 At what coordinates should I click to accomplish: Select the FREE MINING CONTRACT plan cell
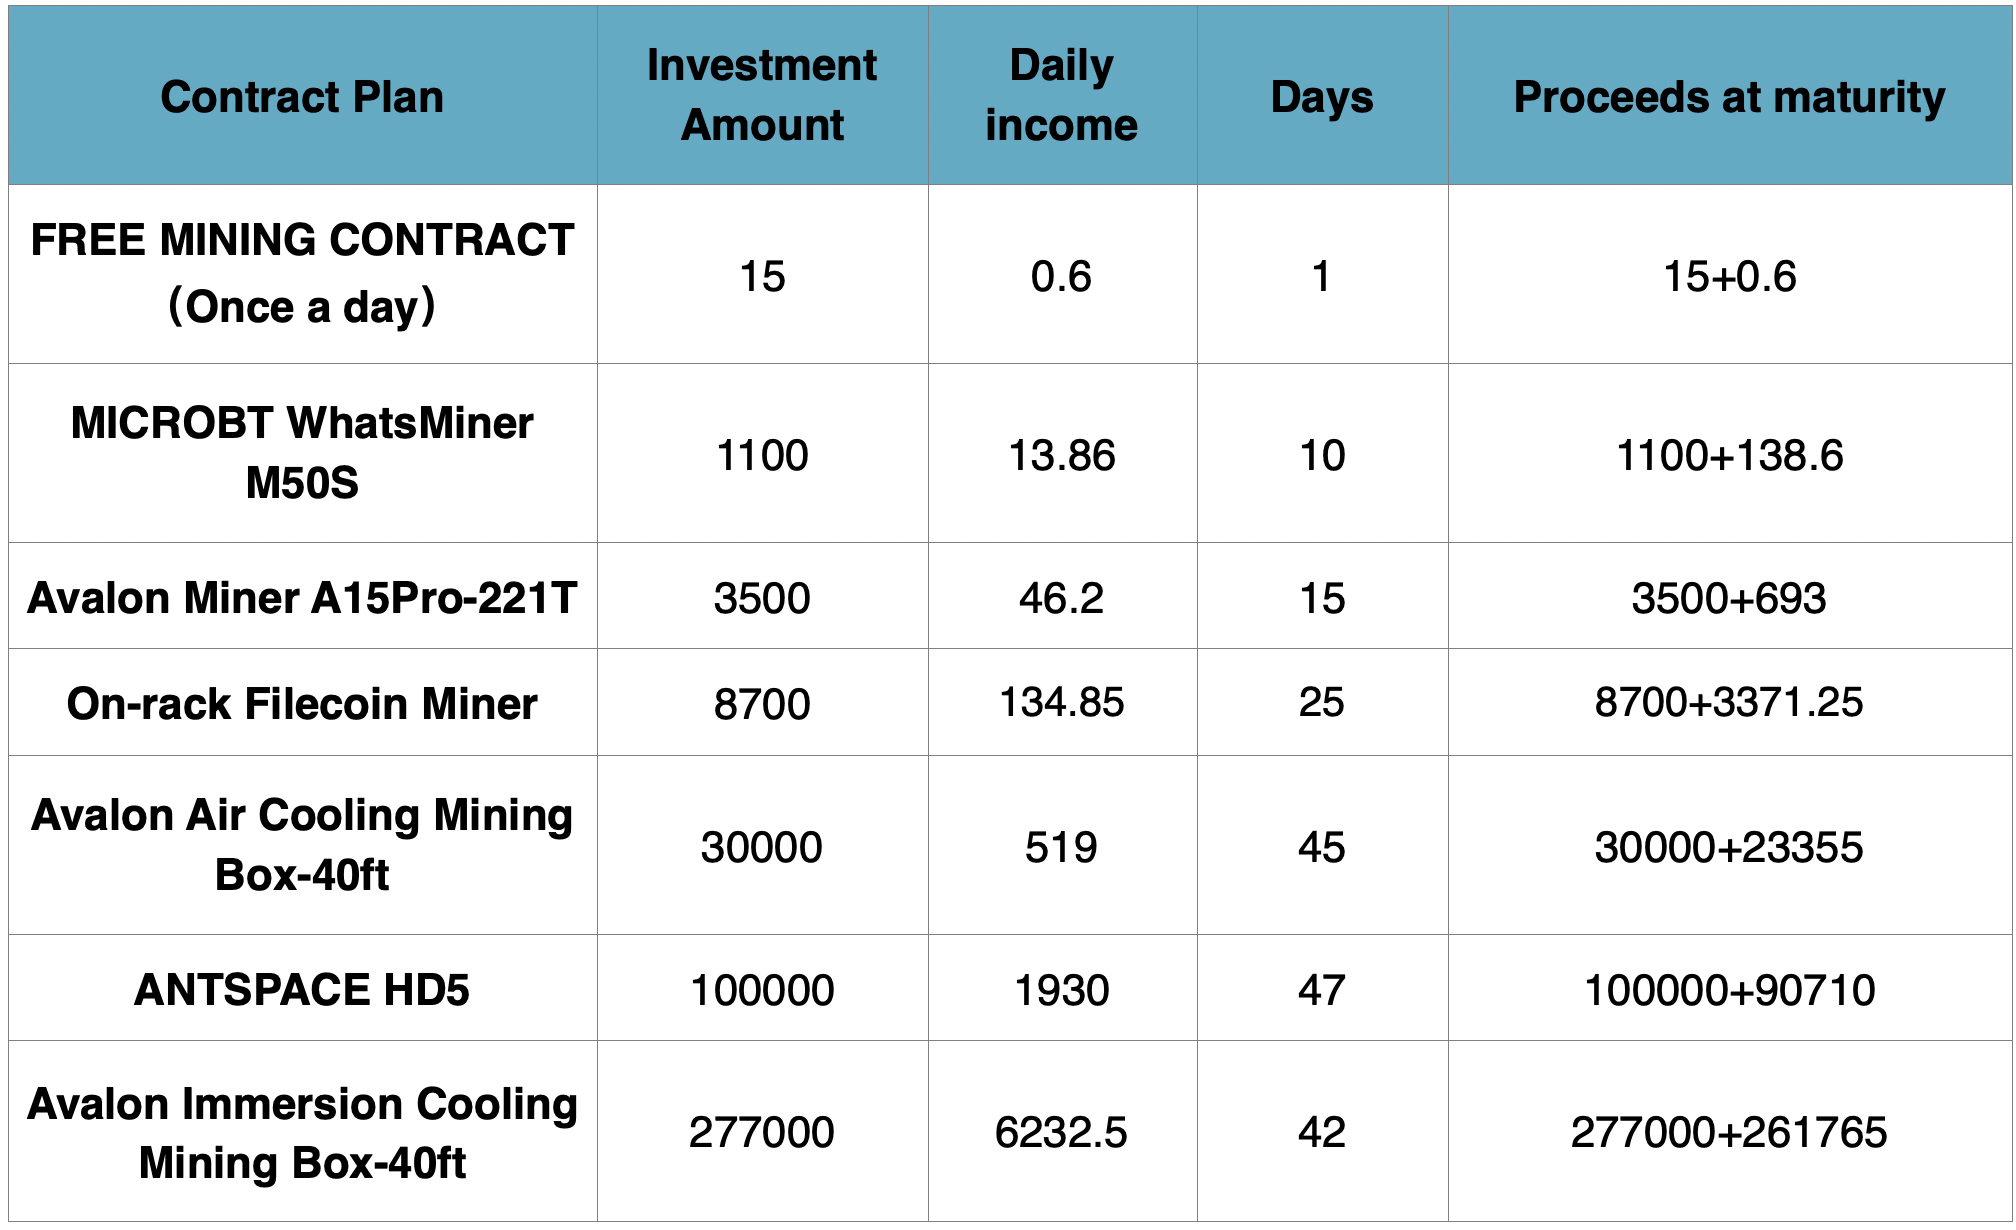[302, 273]
